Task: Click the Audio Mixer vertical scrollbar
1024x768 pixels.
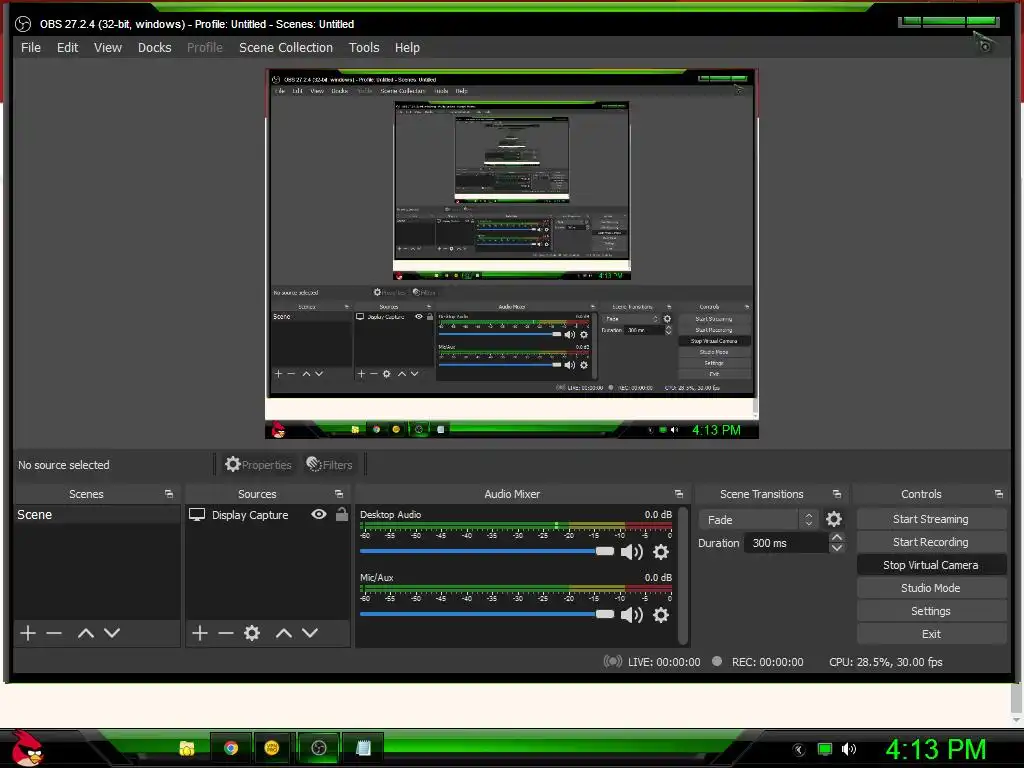Action: [683, 575]
